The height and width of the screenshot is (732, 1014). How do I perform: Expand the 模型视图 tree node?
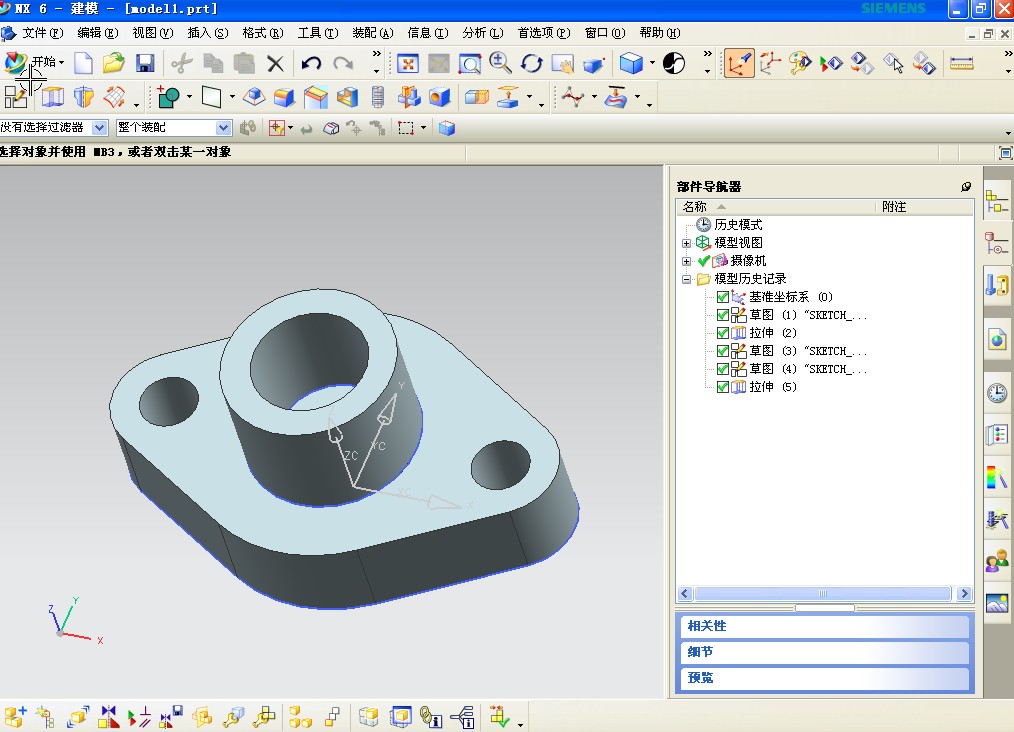tap(686, 243)
